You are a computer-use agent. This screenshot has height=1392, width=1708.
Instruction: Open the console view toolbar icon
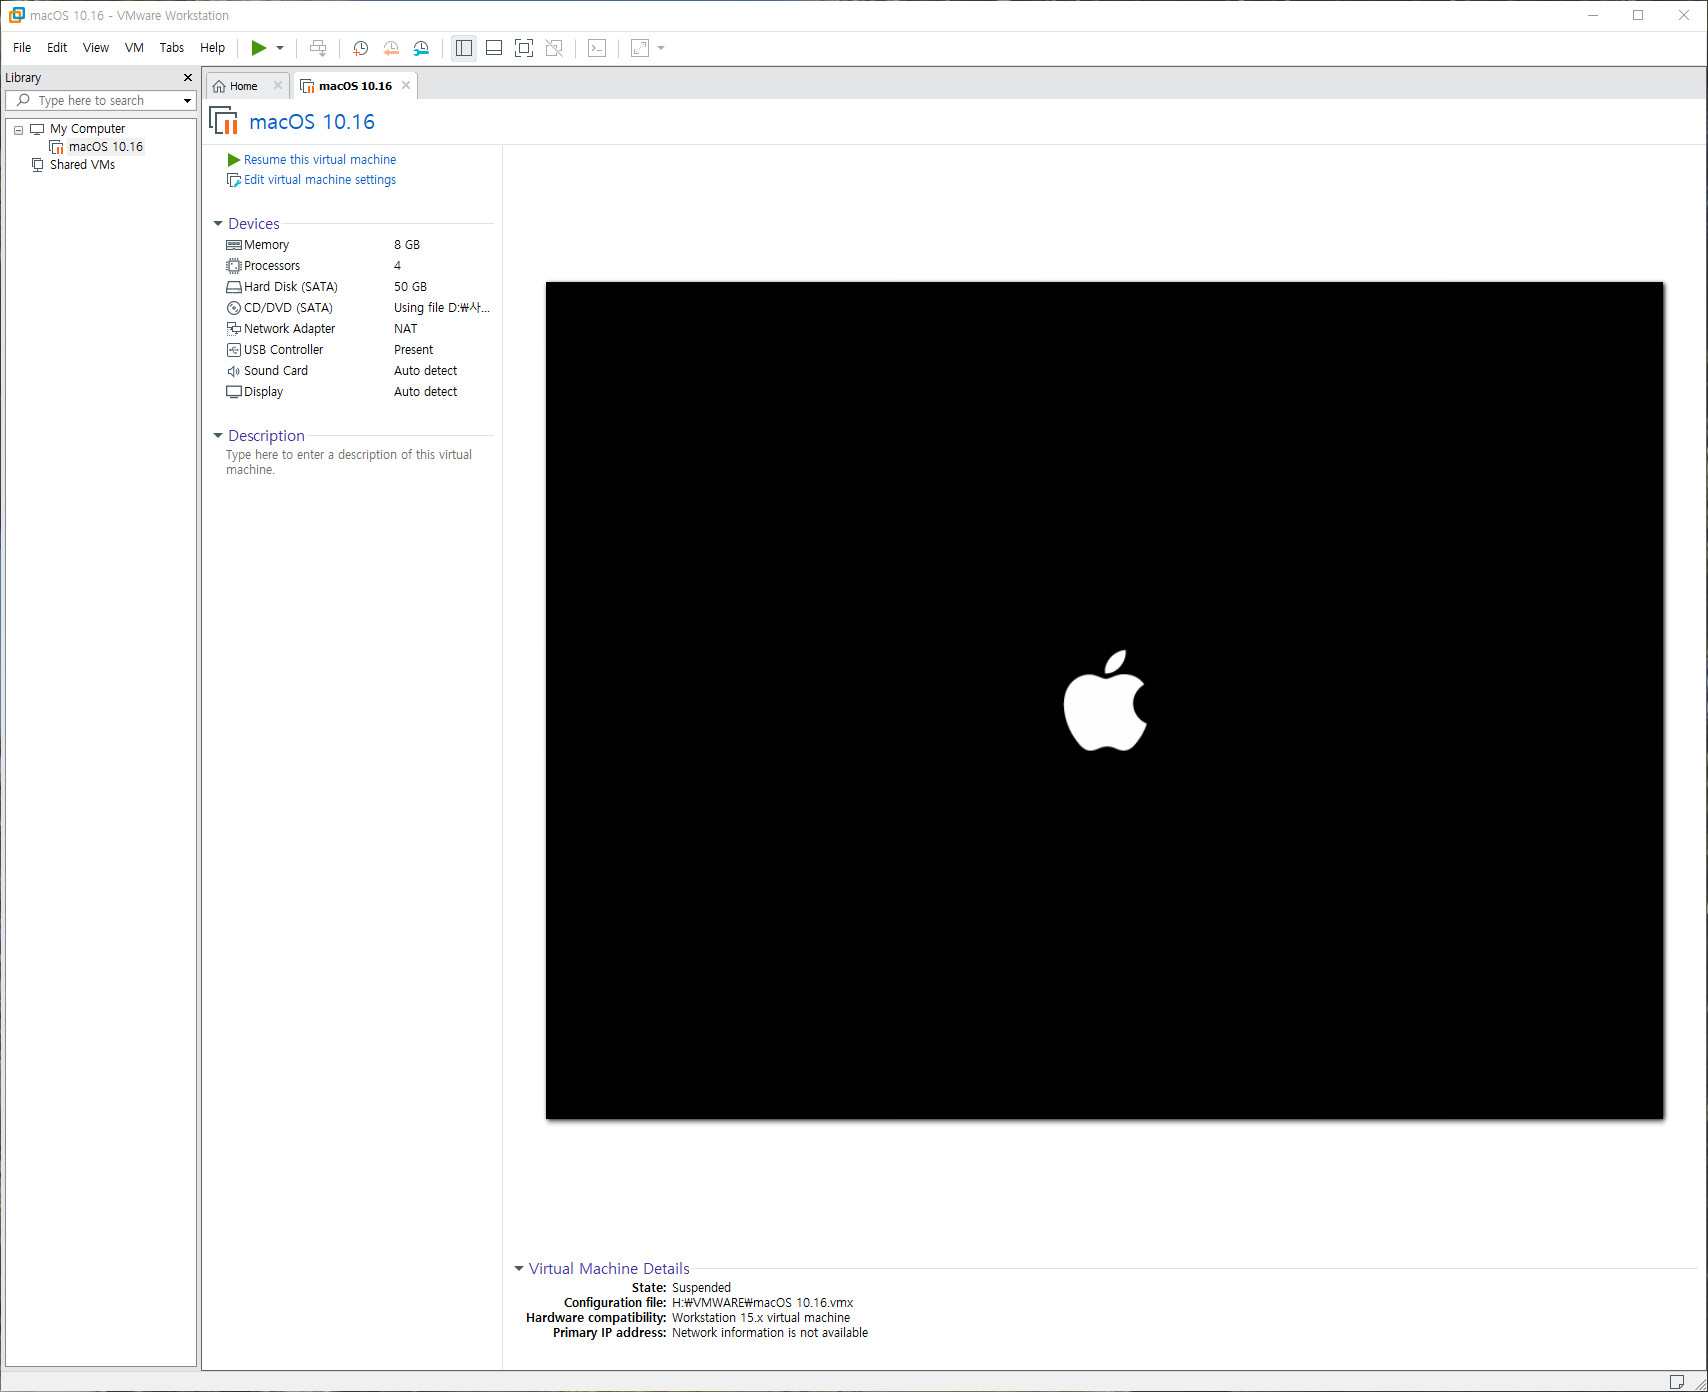point(597,48)
